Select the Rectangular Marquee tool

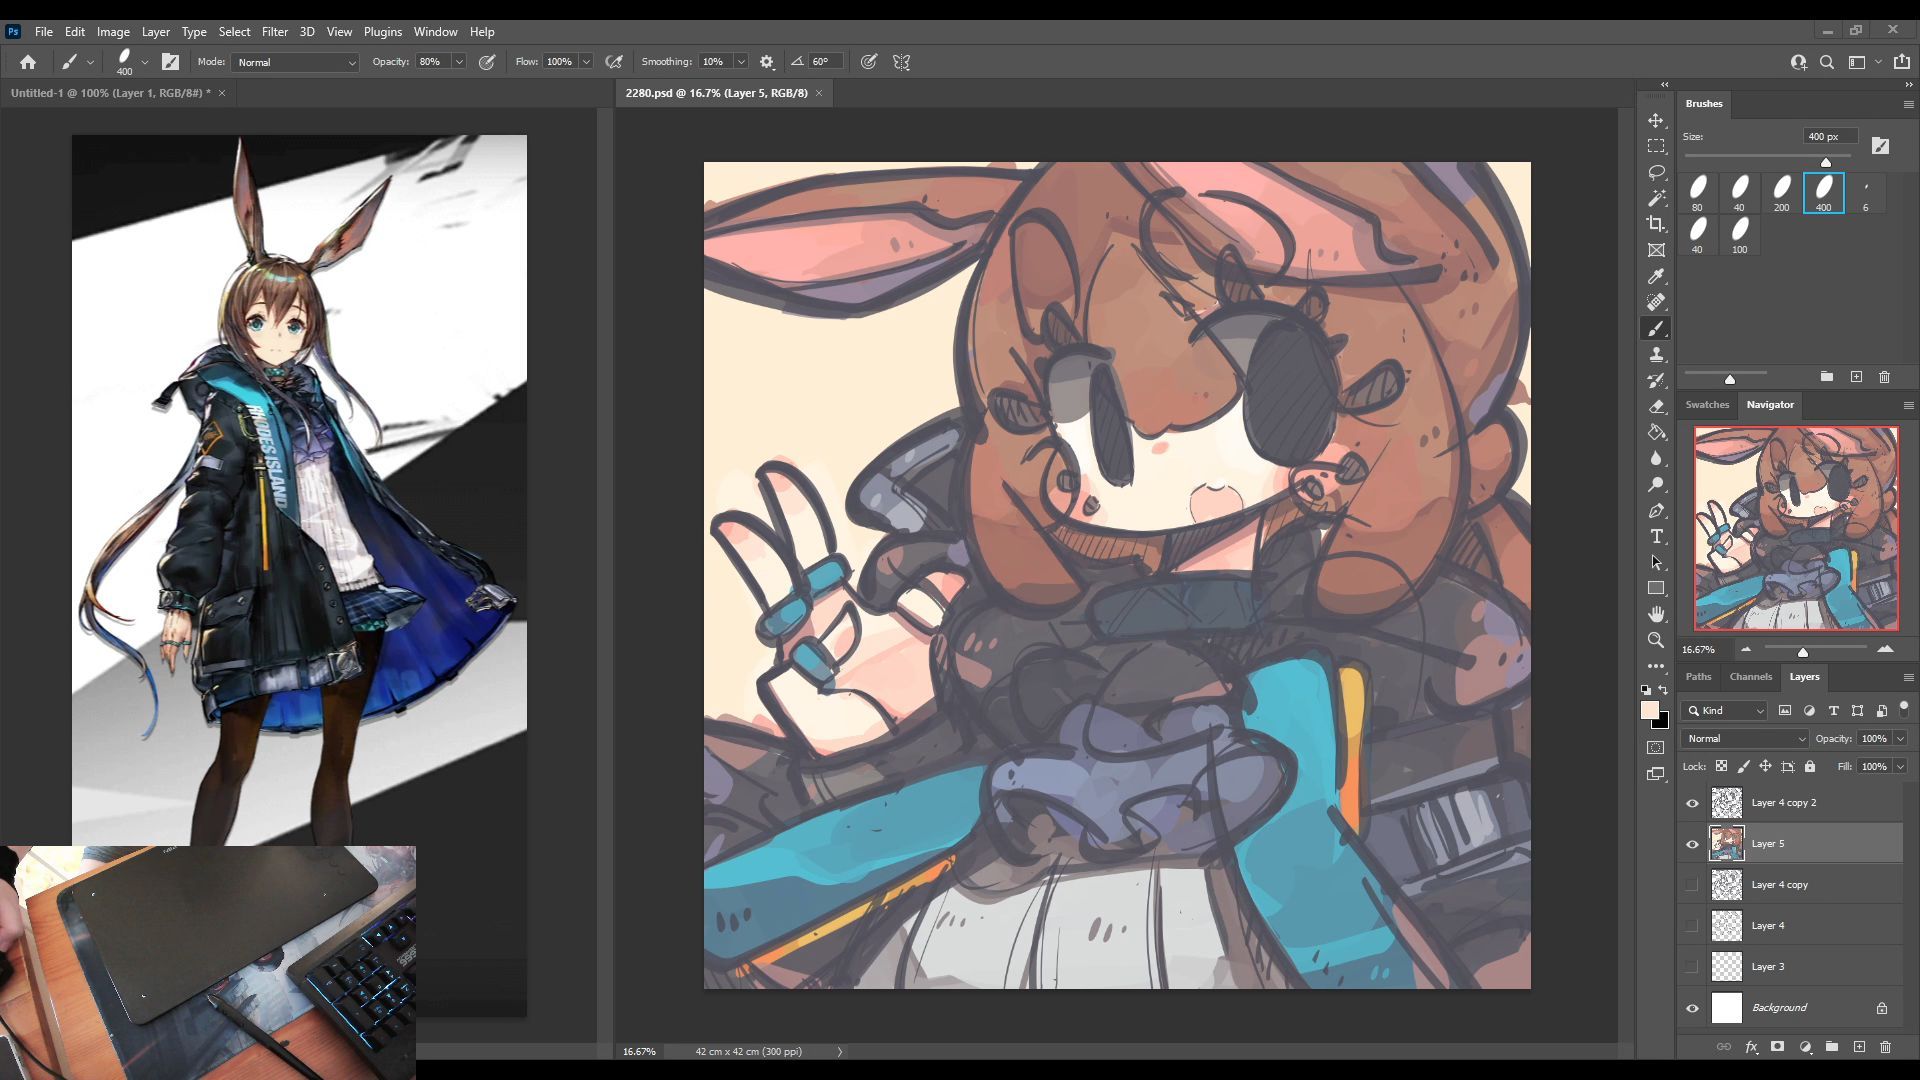(1656, 146)
